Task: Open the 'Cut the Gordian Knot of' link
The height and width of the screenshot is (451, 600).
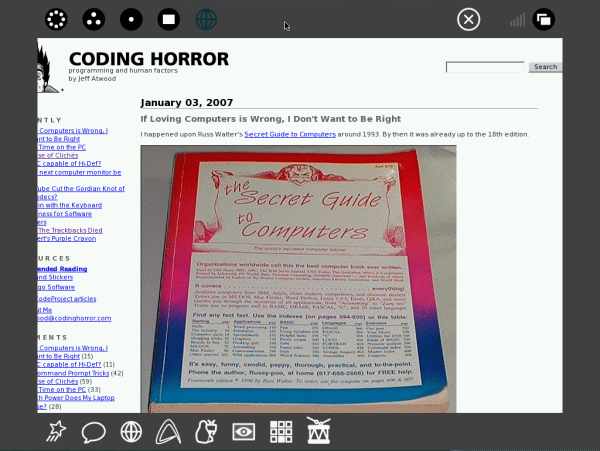Action: (81, 189)
